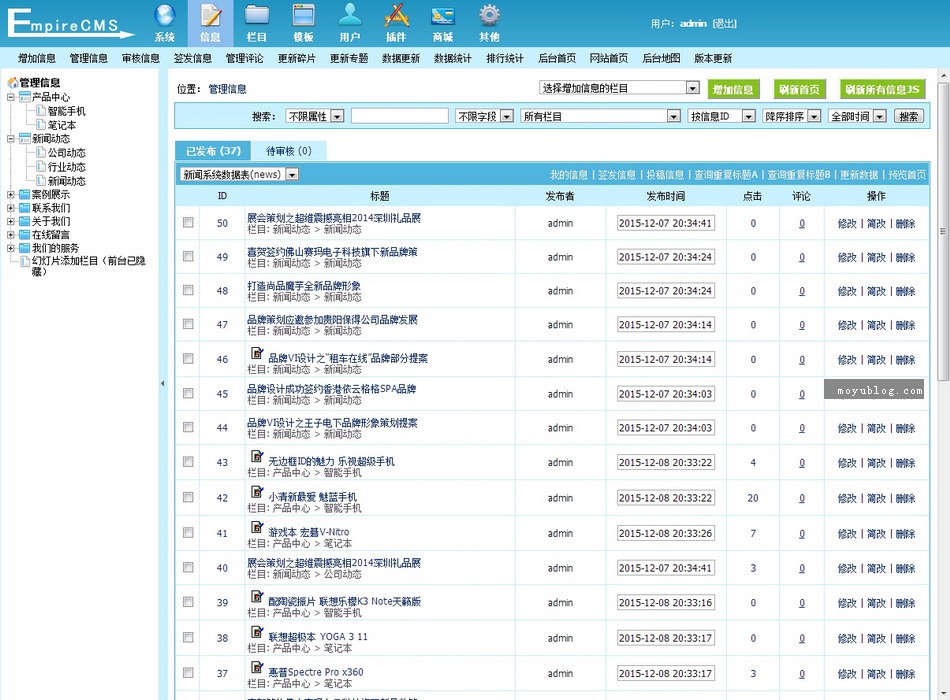Open the 全部时间 time filter dropdown
Screen dimensions: 950x700
point(879,116)
